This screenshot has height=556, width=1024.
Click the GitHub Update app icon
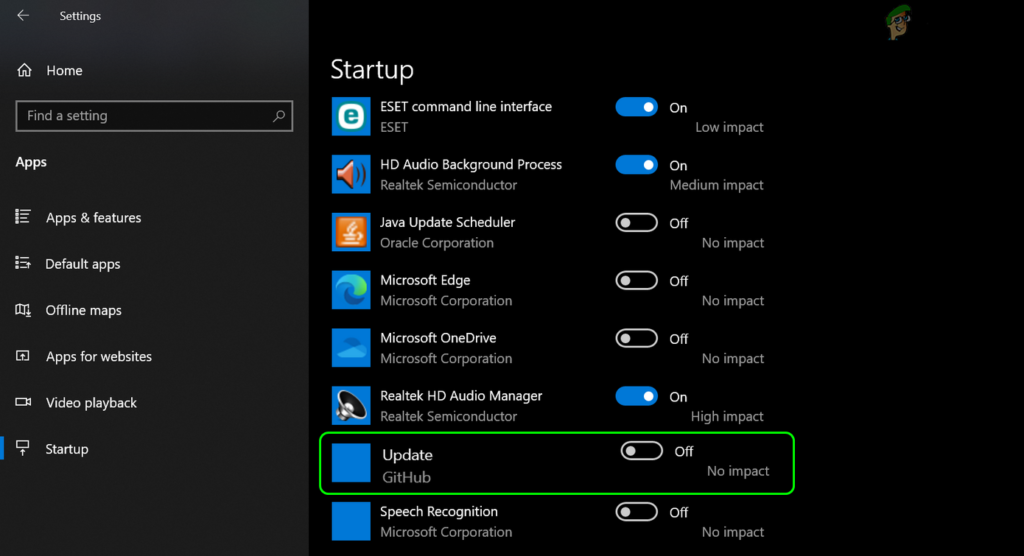pos(351,463)
